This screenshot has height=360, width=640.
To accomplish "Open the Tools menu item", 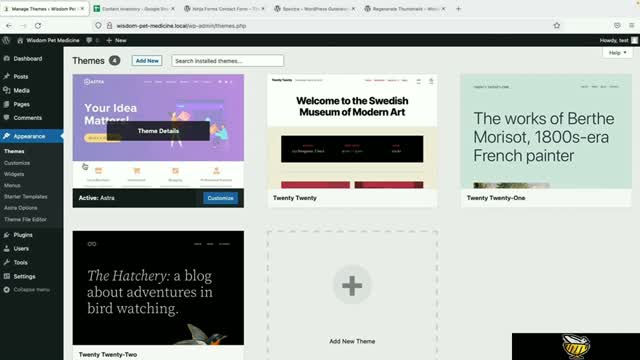I will point(20,262).
